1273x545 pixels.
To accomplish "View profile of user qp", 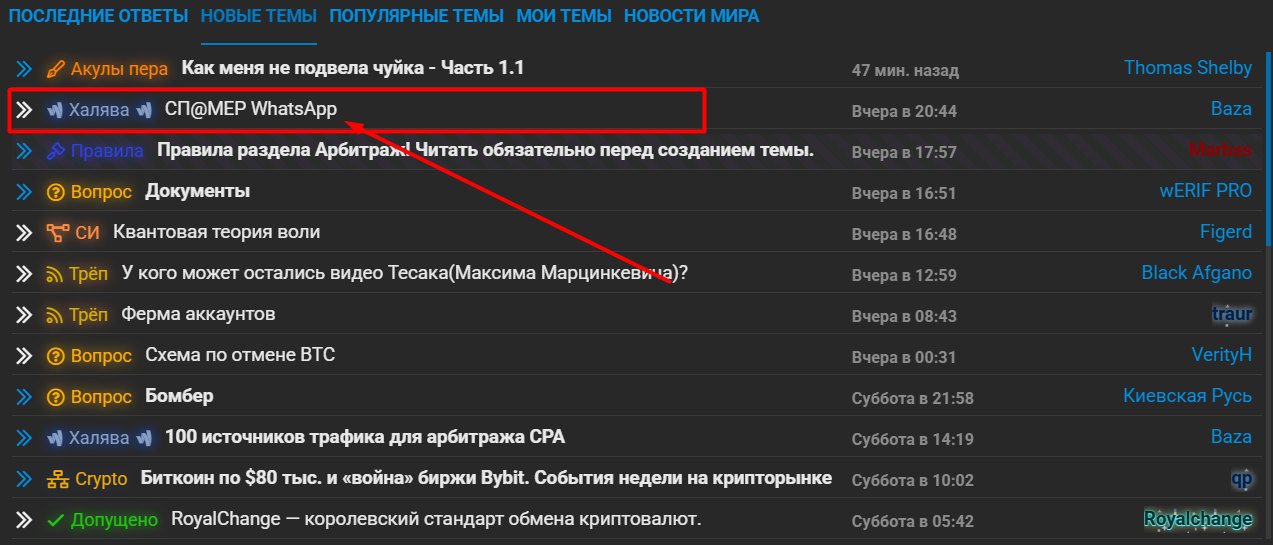I will [x=1242, y=479].
